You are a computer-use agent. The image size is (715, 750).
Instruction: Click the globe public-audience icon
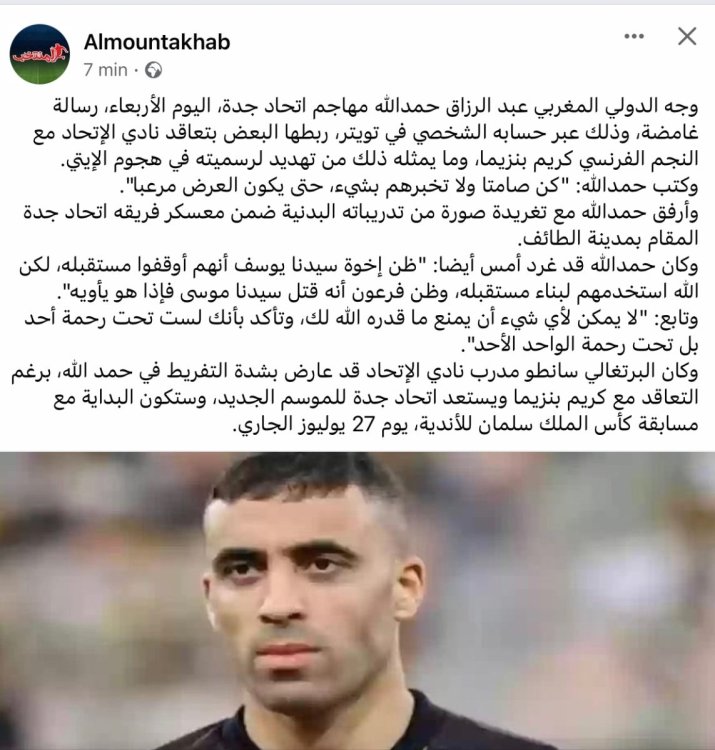[154, 70]
